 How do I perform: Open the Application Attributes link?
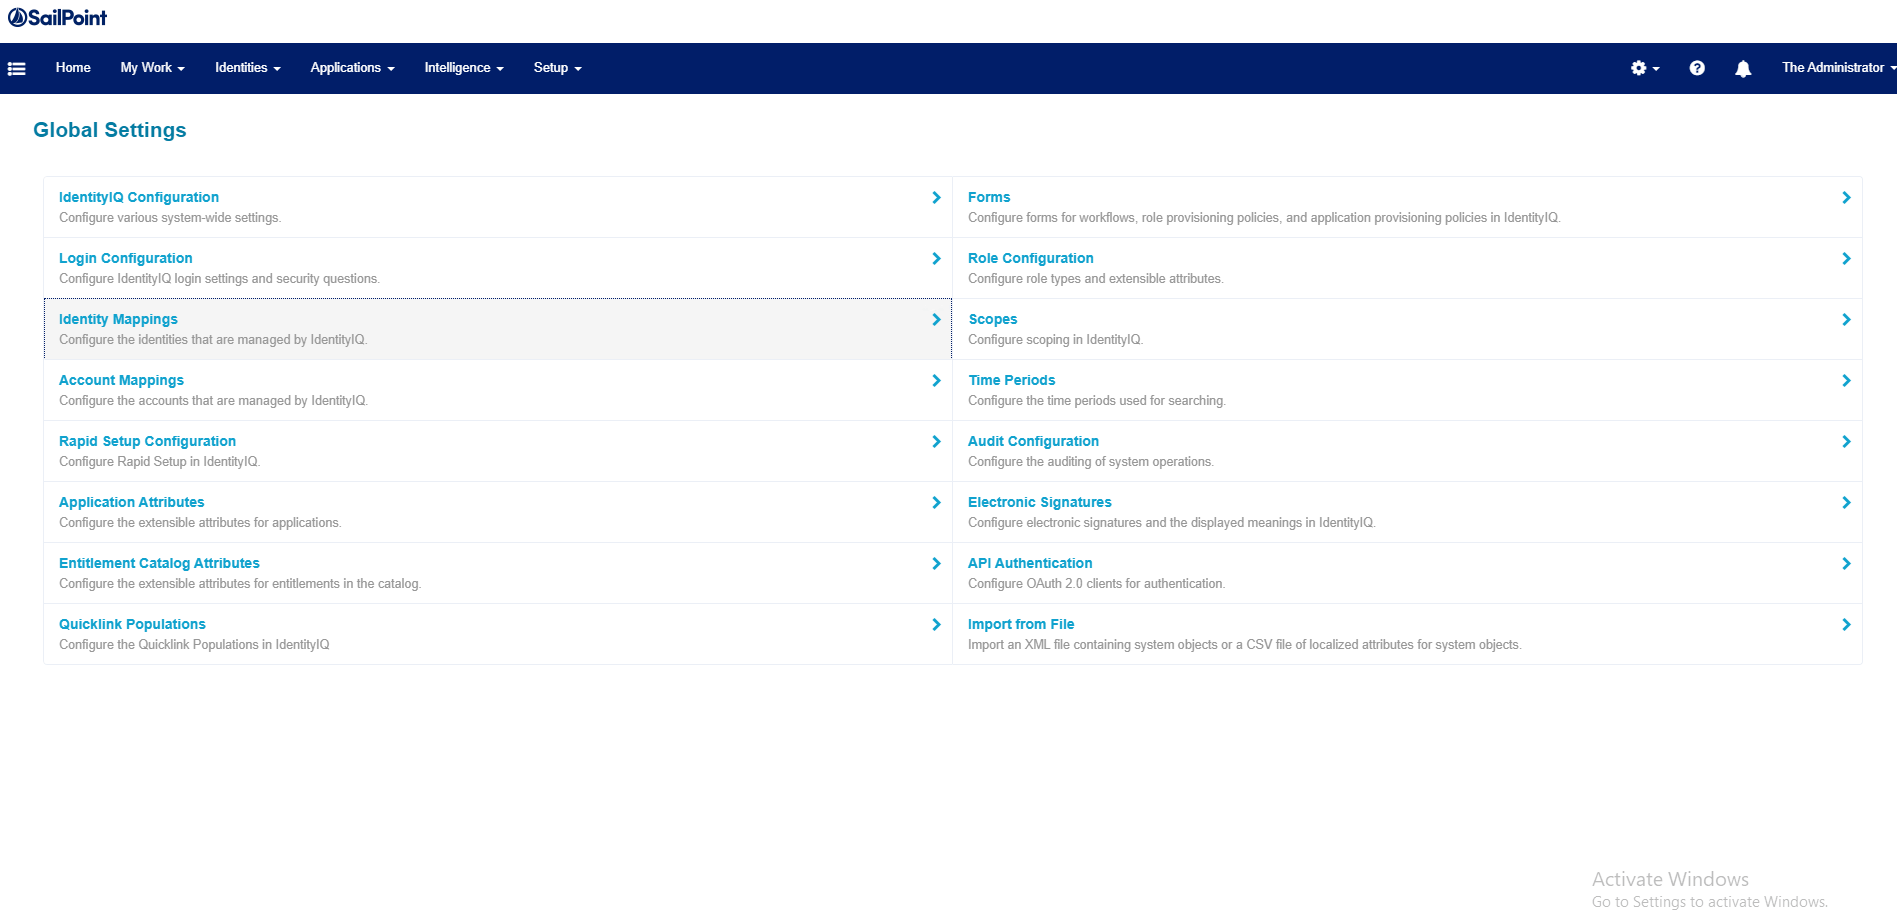(131, 503)
